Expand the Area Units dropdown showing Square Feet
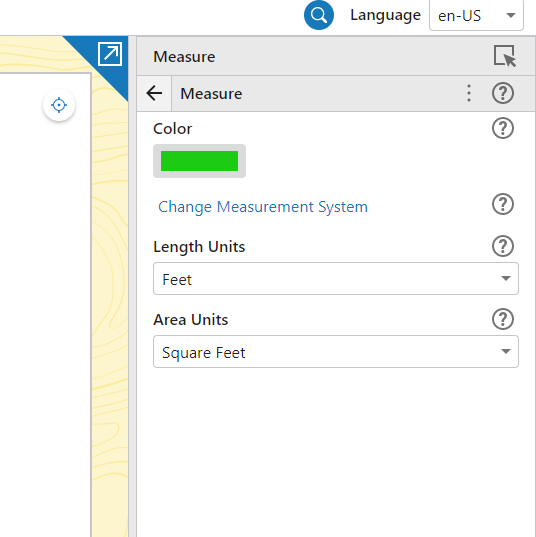The height and width of the screenshot is (537, 536). tap(336, 352)
